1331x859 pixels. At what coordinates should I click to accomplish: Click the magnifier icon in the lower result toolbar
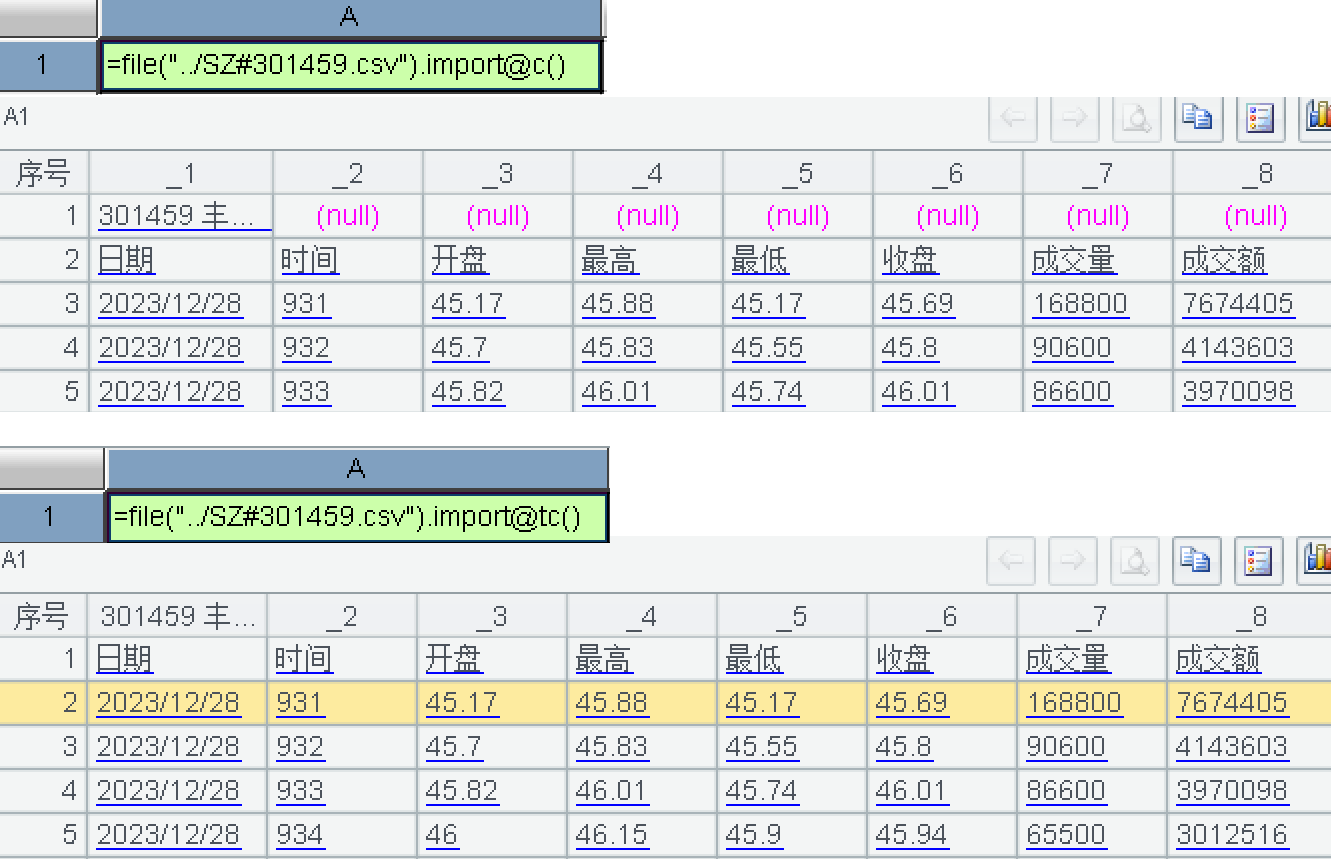1135,561
